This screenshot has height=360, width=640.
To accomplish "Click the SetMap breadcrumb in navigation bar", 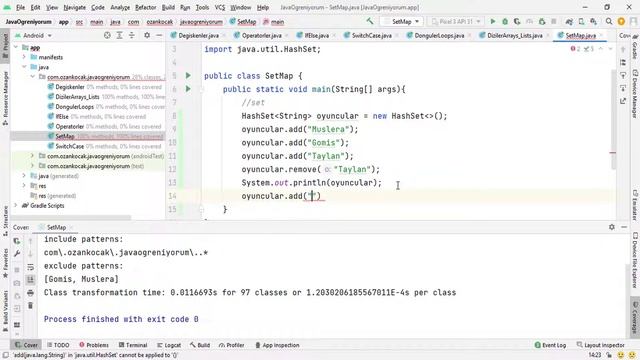I will pos(243,22).
